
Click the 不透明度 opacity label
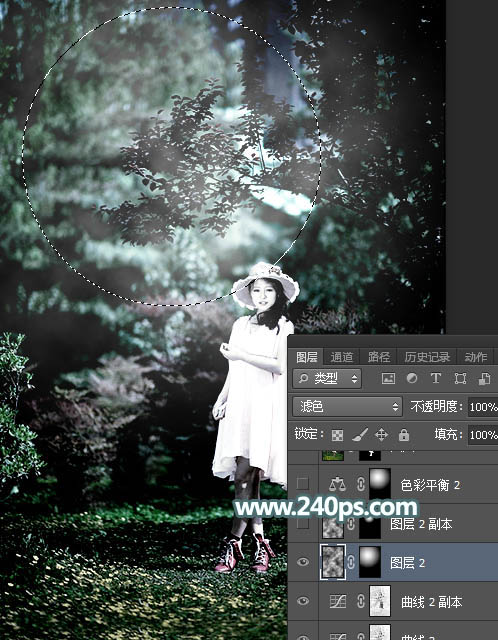pos(437,407)
